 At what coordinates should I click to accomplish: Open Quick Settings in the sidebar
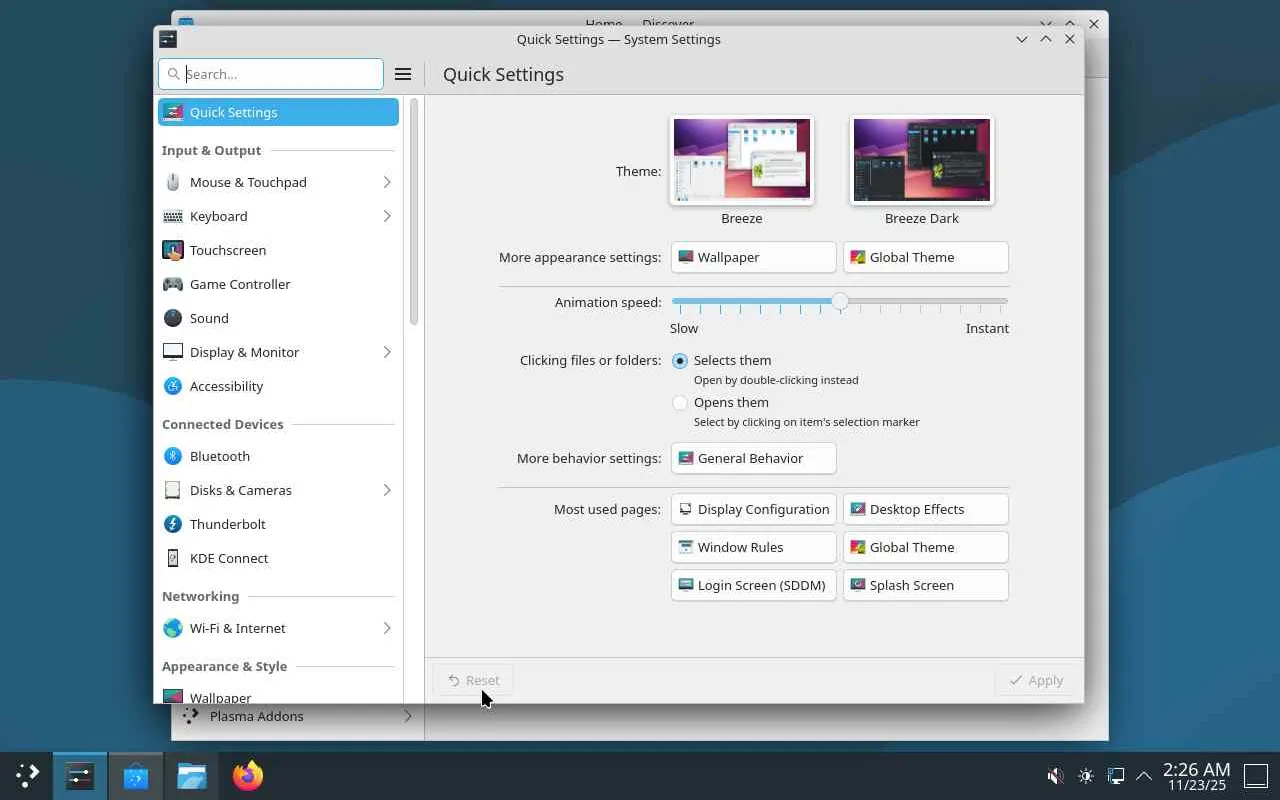[x=278, y=112]
